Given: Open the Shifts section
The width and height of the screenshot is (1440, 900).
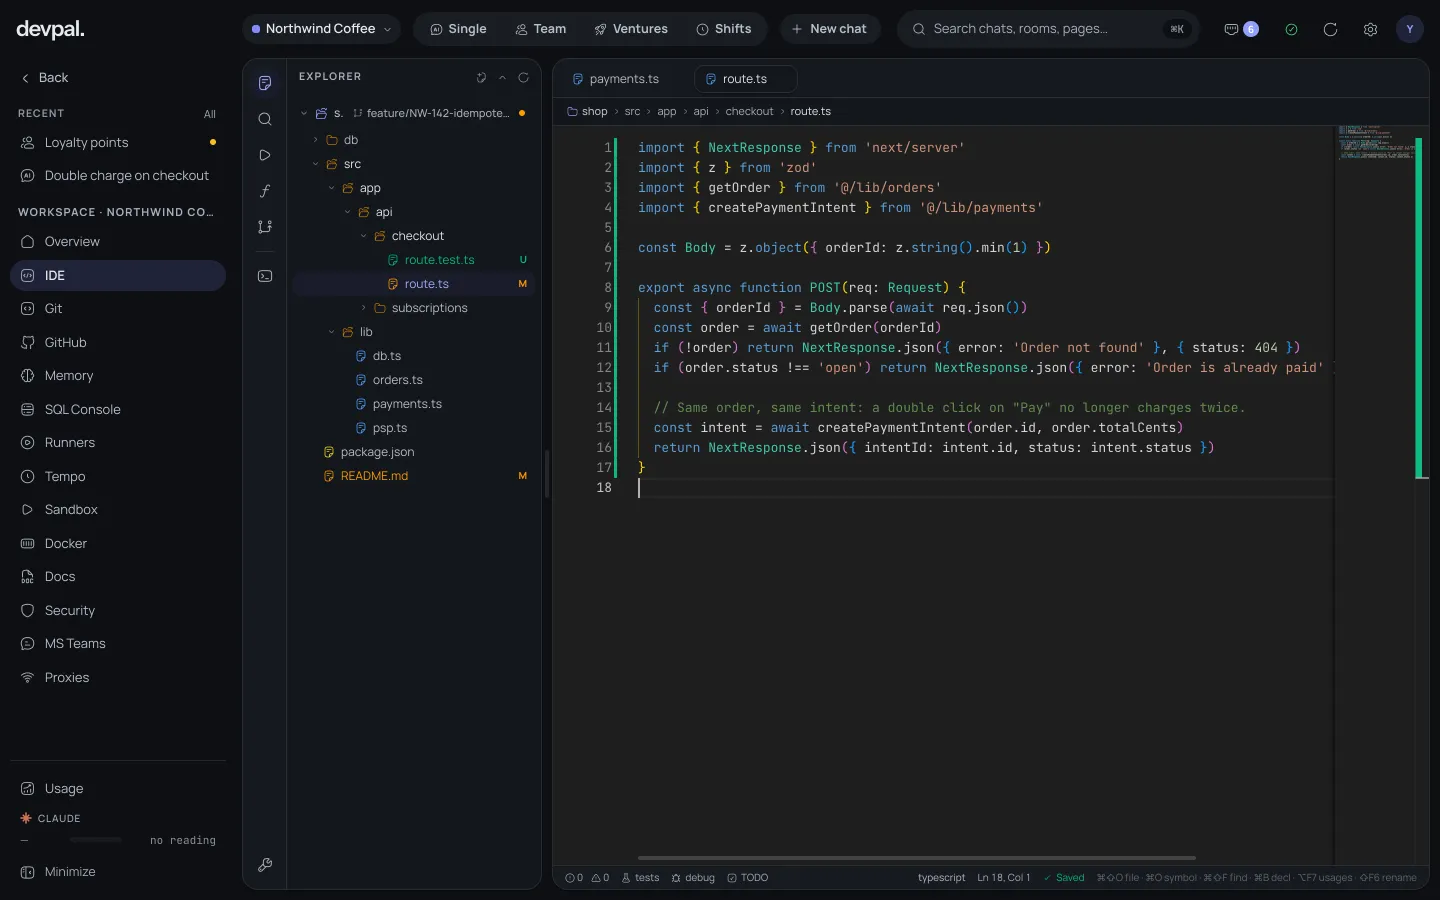Looking at the screenshot, I should pyautogui.click(x=724, y=29).
